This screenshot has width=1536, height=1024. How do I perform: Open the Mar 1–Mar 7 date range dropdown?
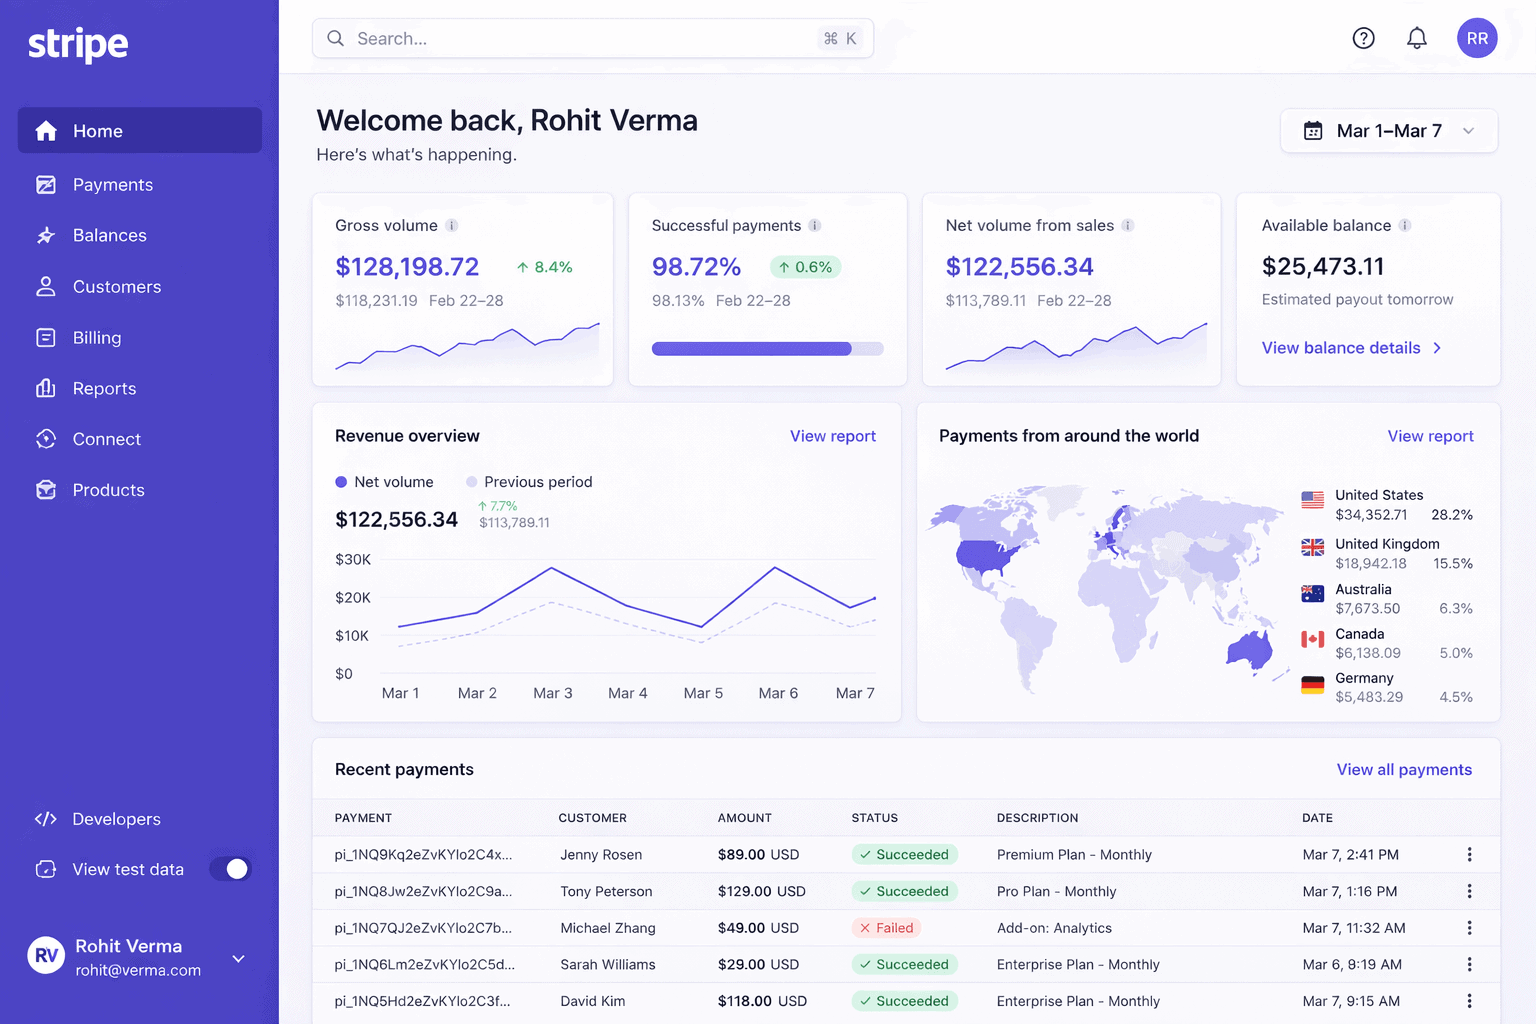pyautogui.click(x=1388, y=131)
